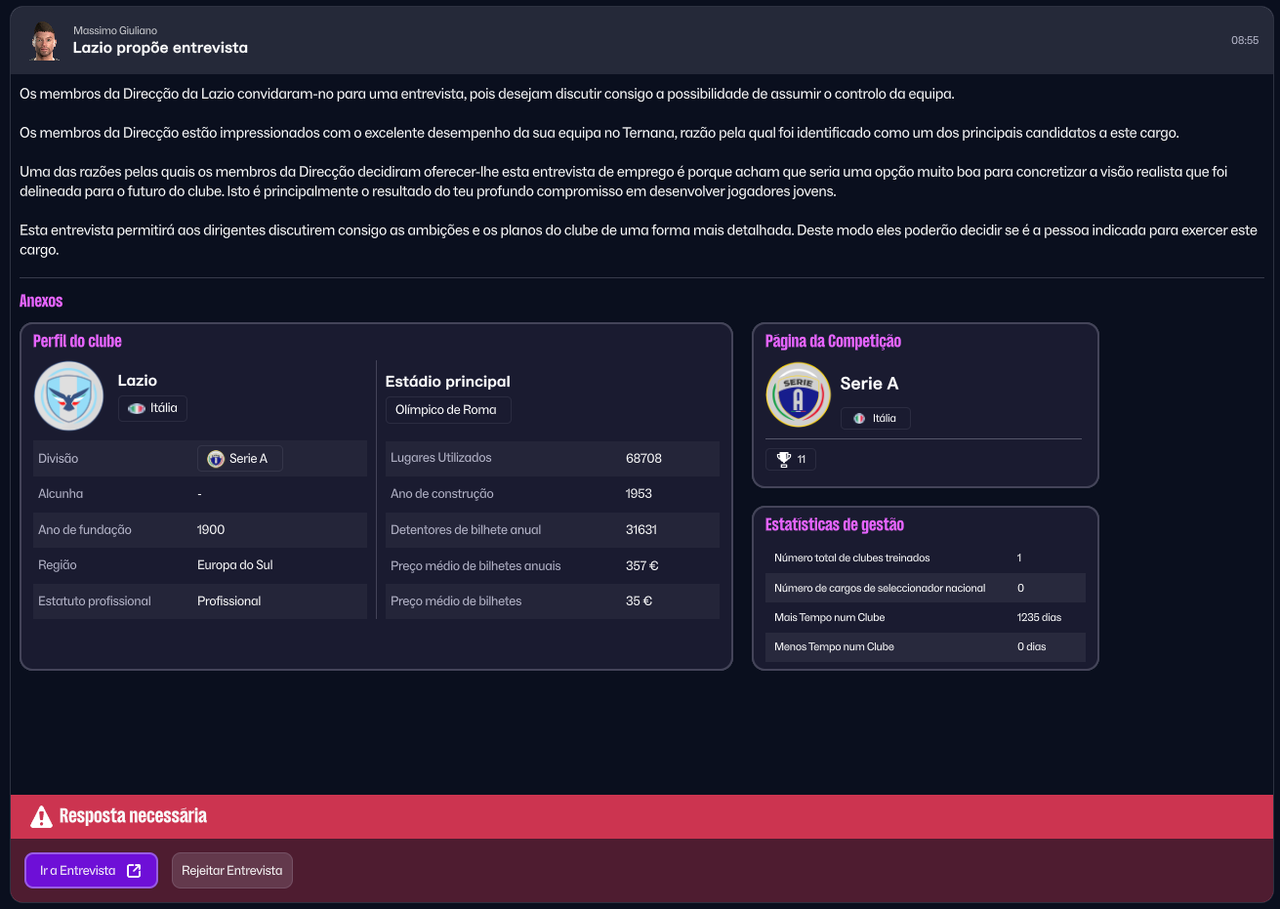Go to the interview with Ir a Entrevista

[x=91, y=870]
